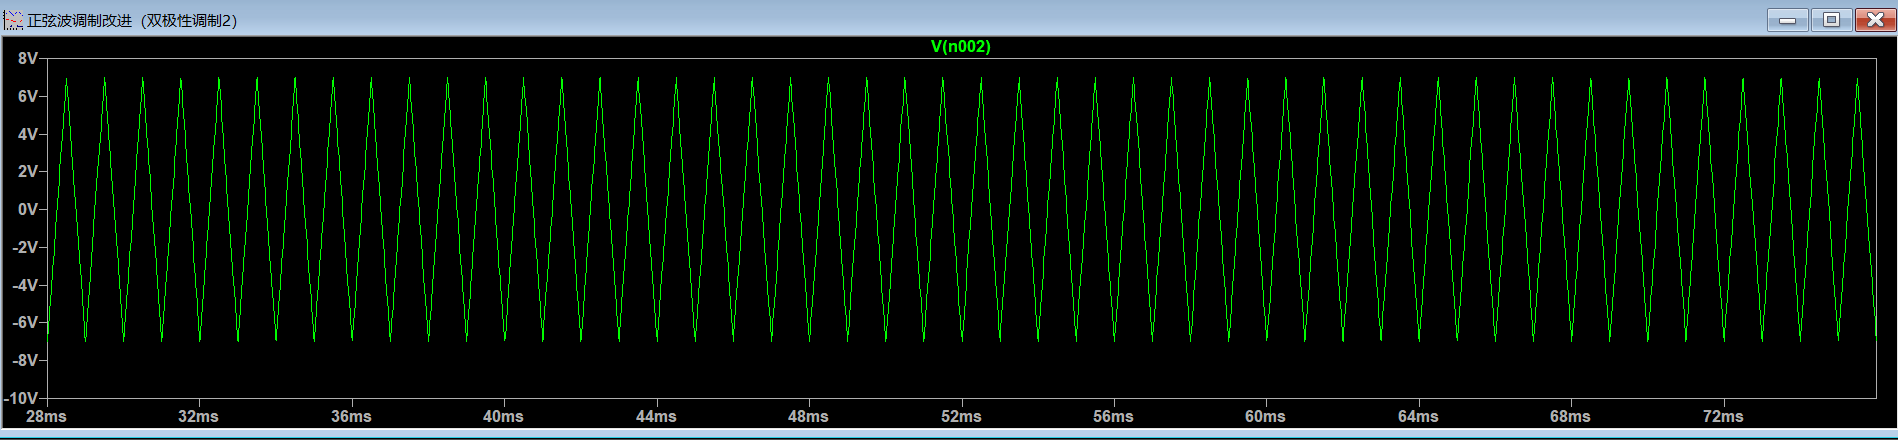This screenshot has width=1898, height=440.
Task: Click the -10V label at axis bottom
Action: click(21, 398)
